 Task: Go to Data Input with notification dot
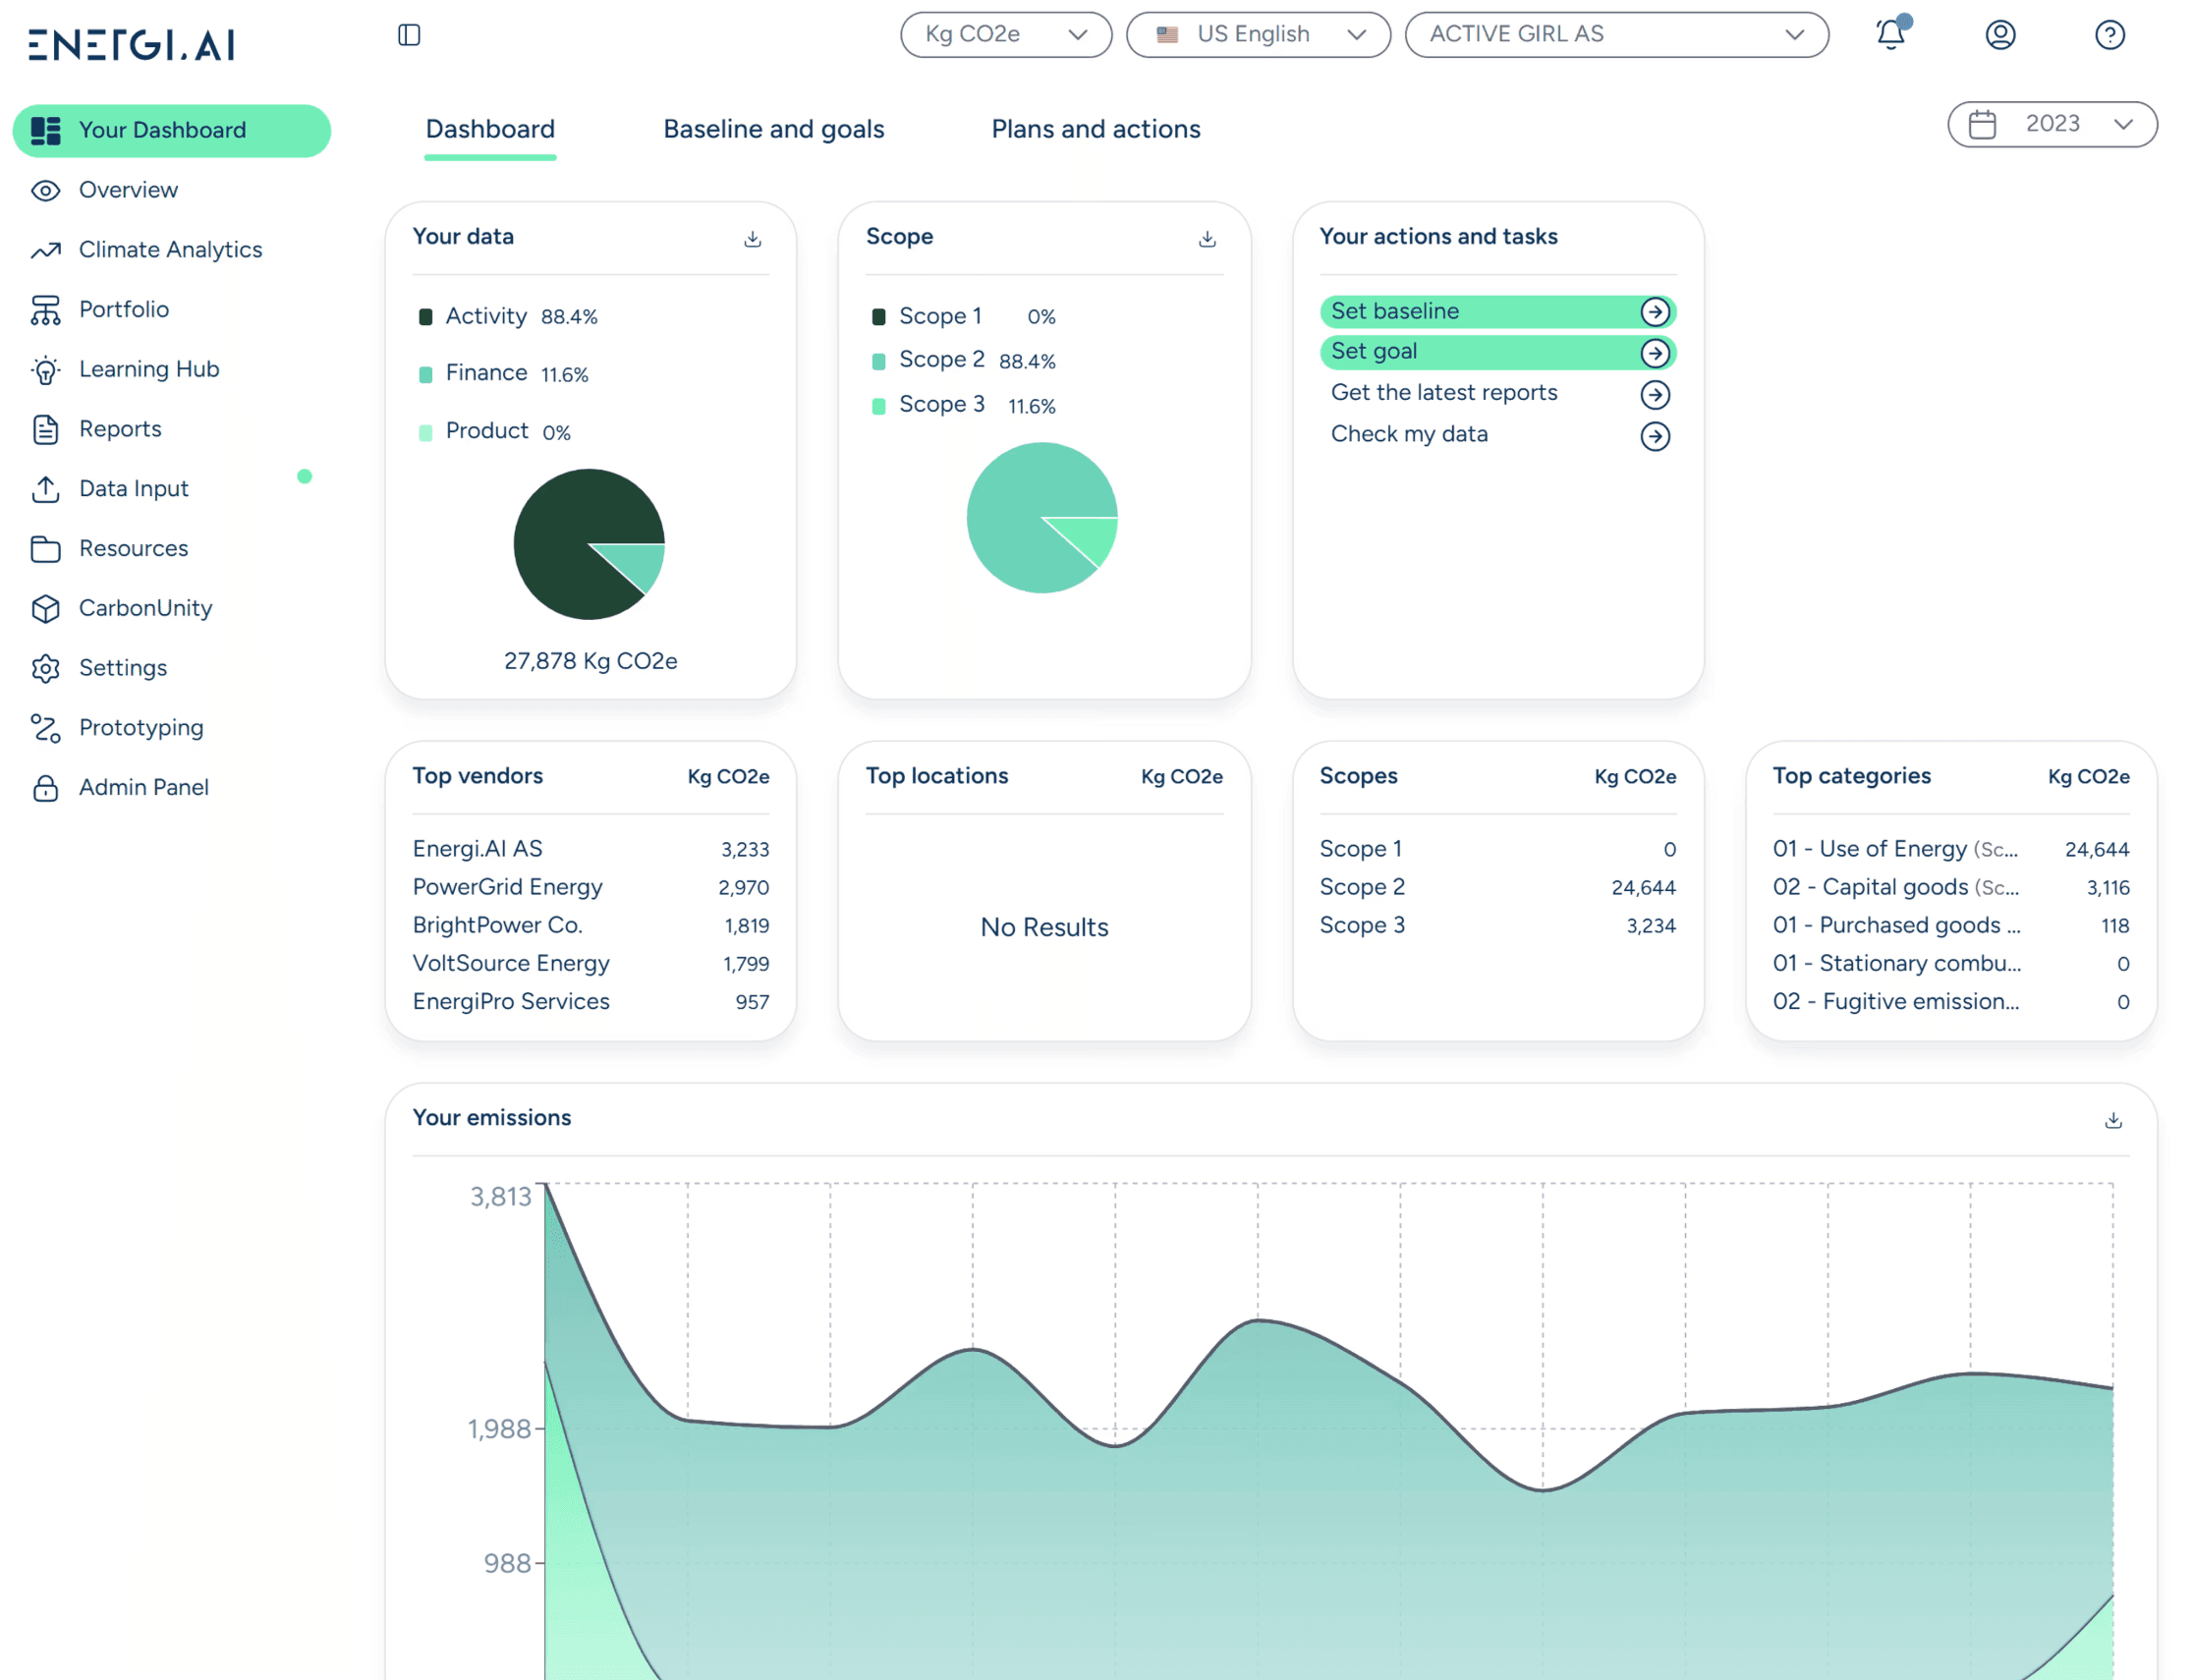(x=133, y=488)
